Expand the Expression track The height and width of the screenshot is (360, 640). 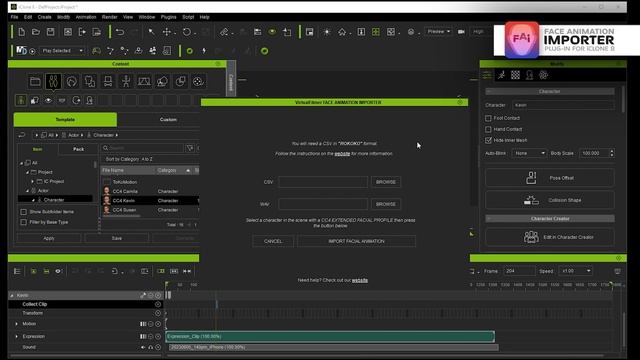coord(17,336)
